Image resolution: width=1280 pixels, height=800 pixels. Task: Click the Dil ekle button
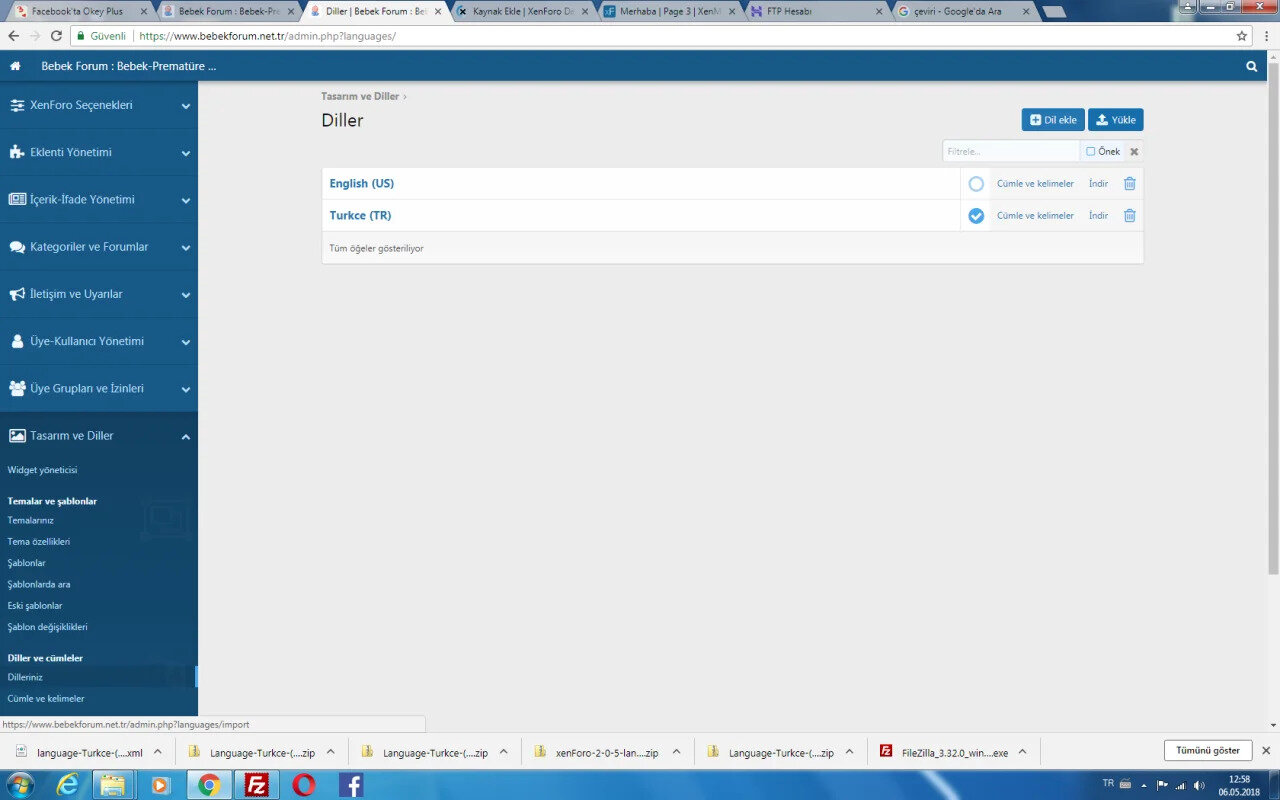coord(1053,120)
